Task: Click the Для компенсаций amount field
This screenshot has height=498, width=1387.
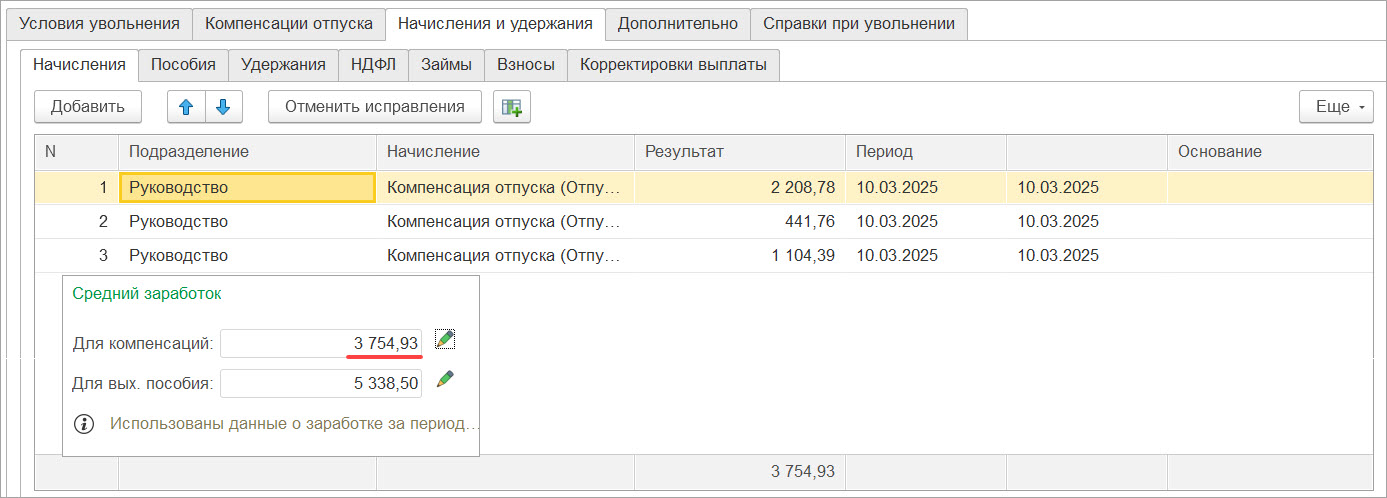Action: click(320, 344)
